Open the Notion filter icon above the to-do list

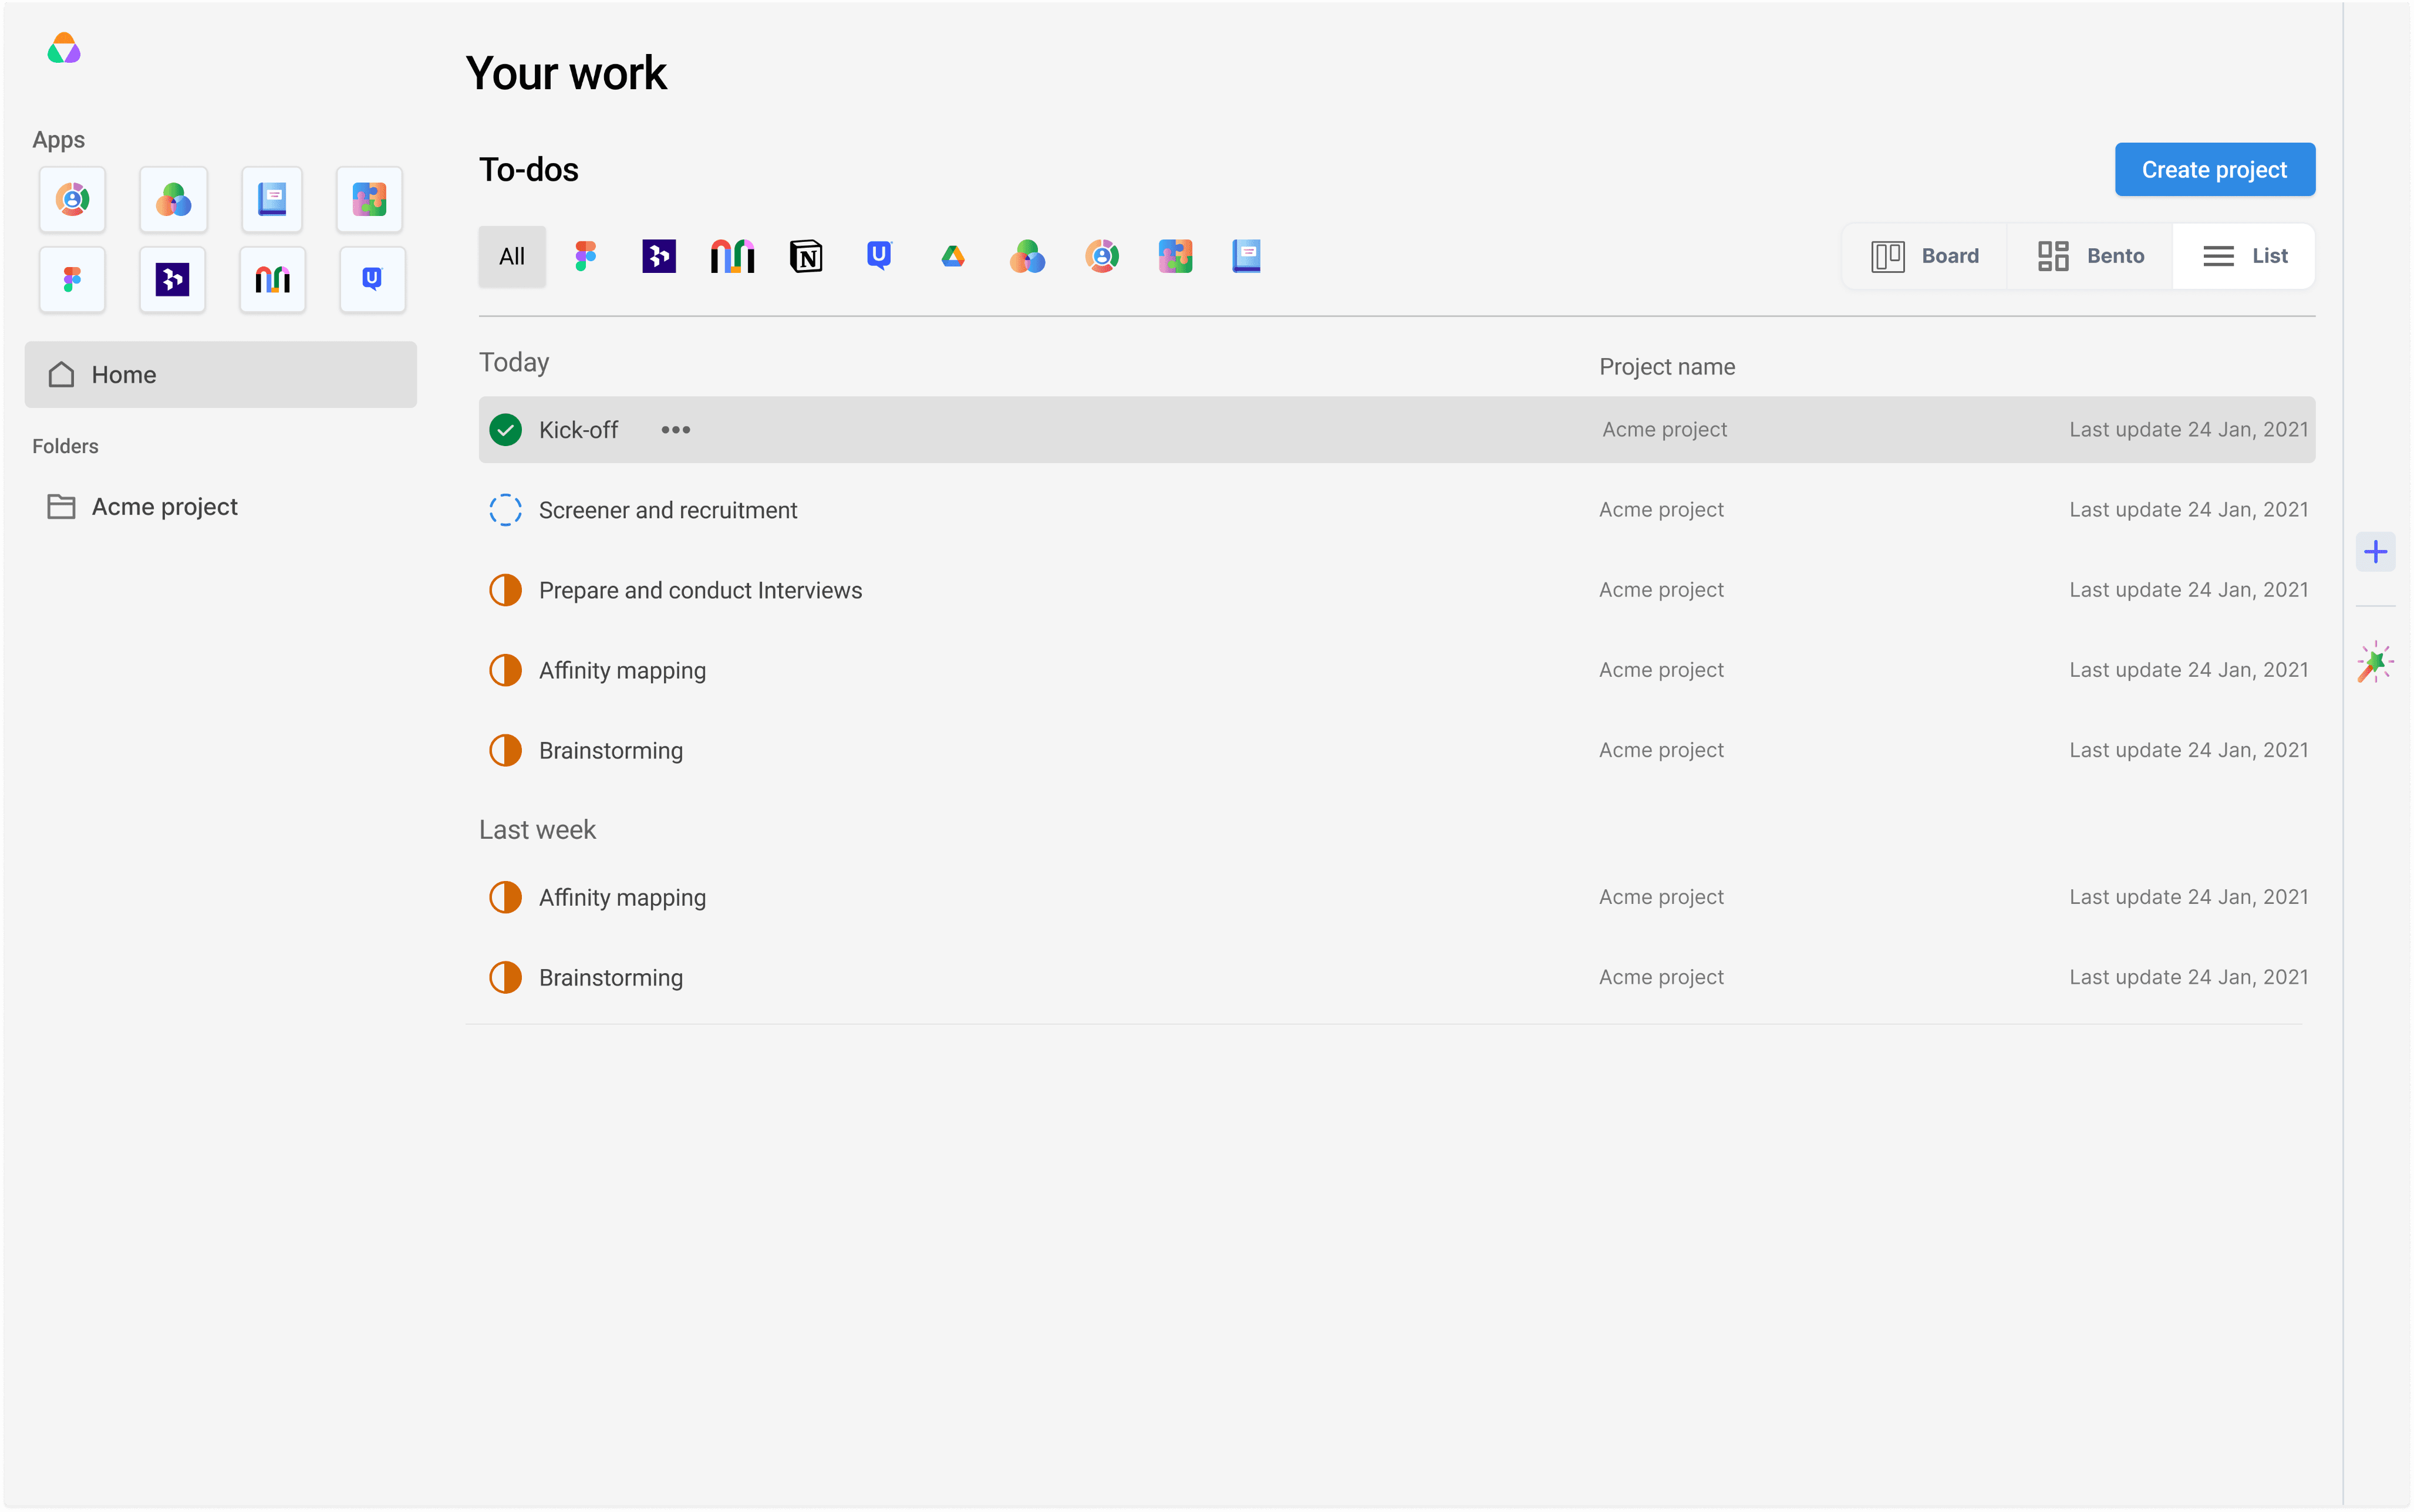pos(805,256)
